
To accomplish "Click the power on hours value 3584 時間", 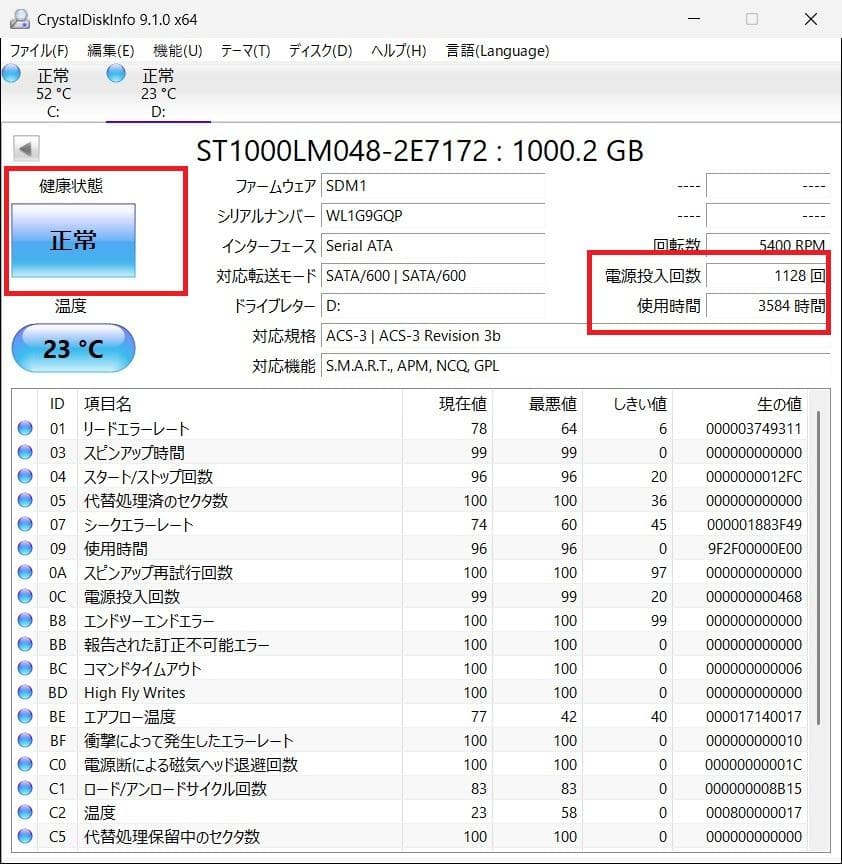I will coord(768,305).
